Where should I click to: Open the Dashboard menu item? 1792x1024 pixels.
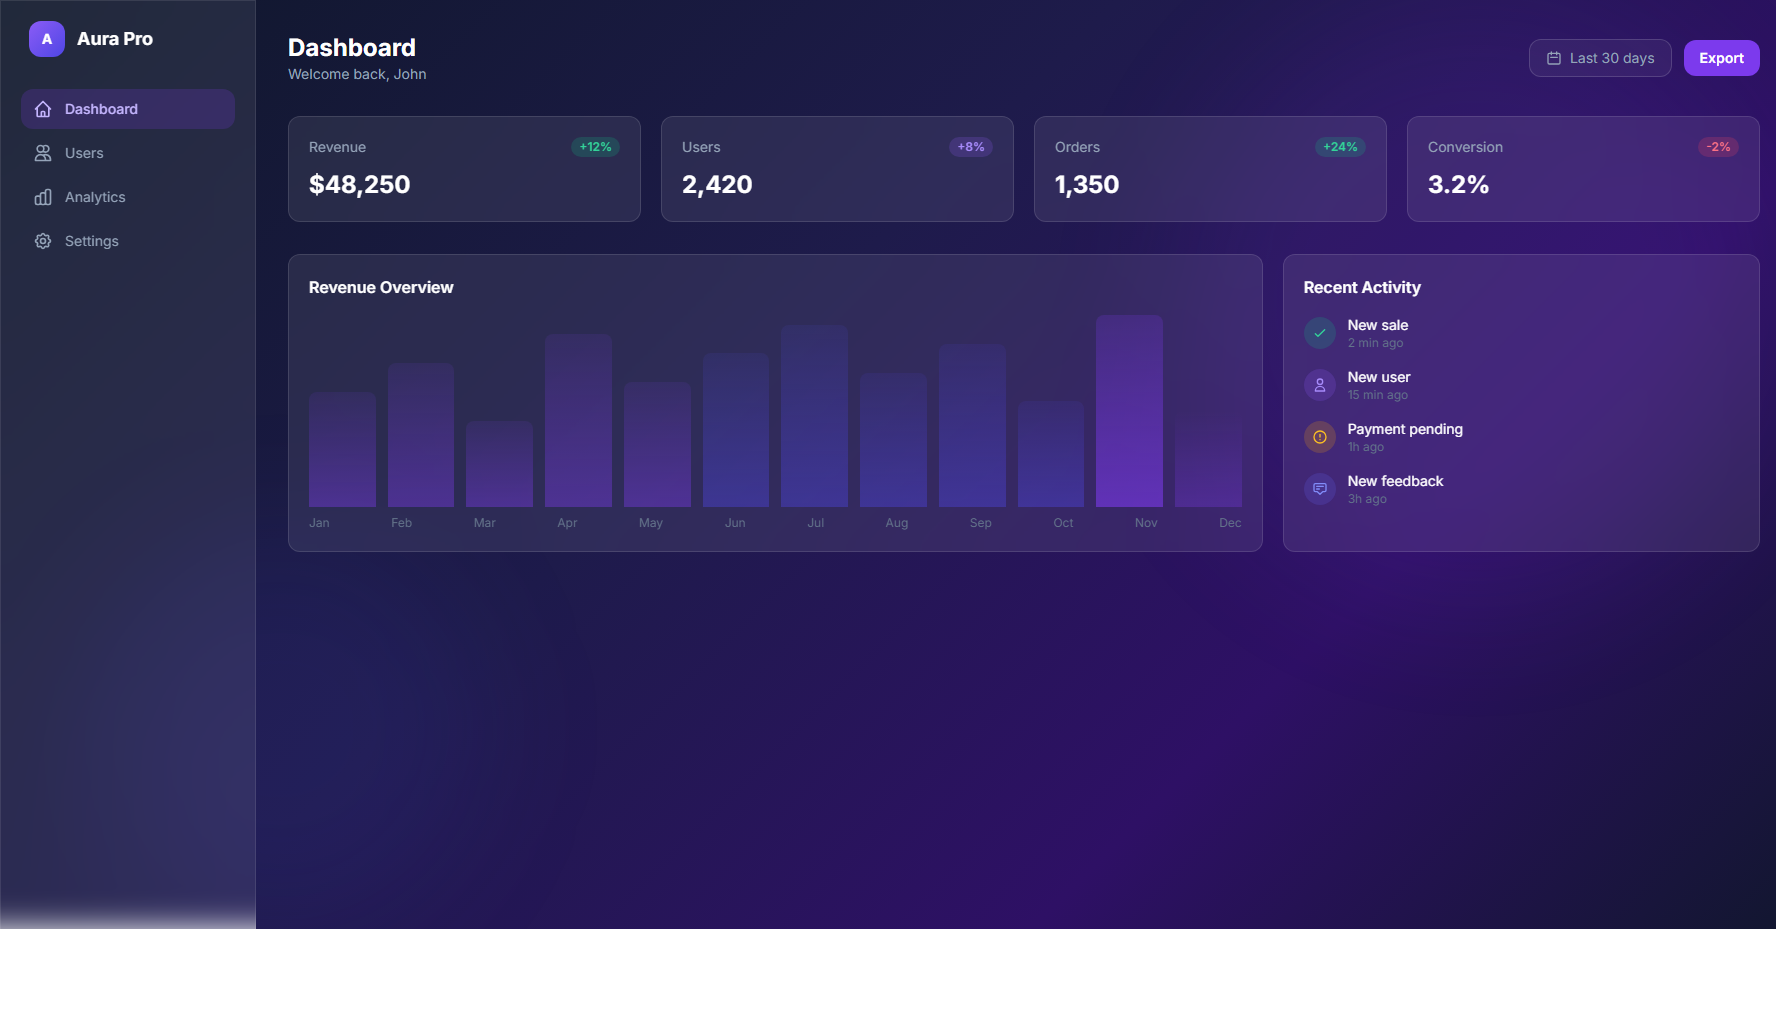point(128,109)
